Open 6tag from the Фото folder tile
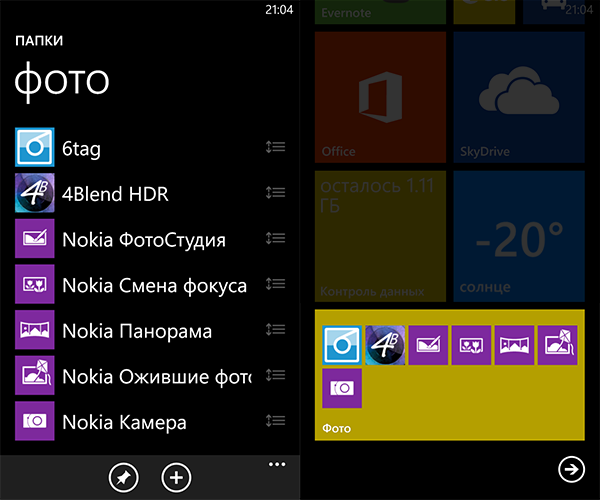 coord(342,345)
